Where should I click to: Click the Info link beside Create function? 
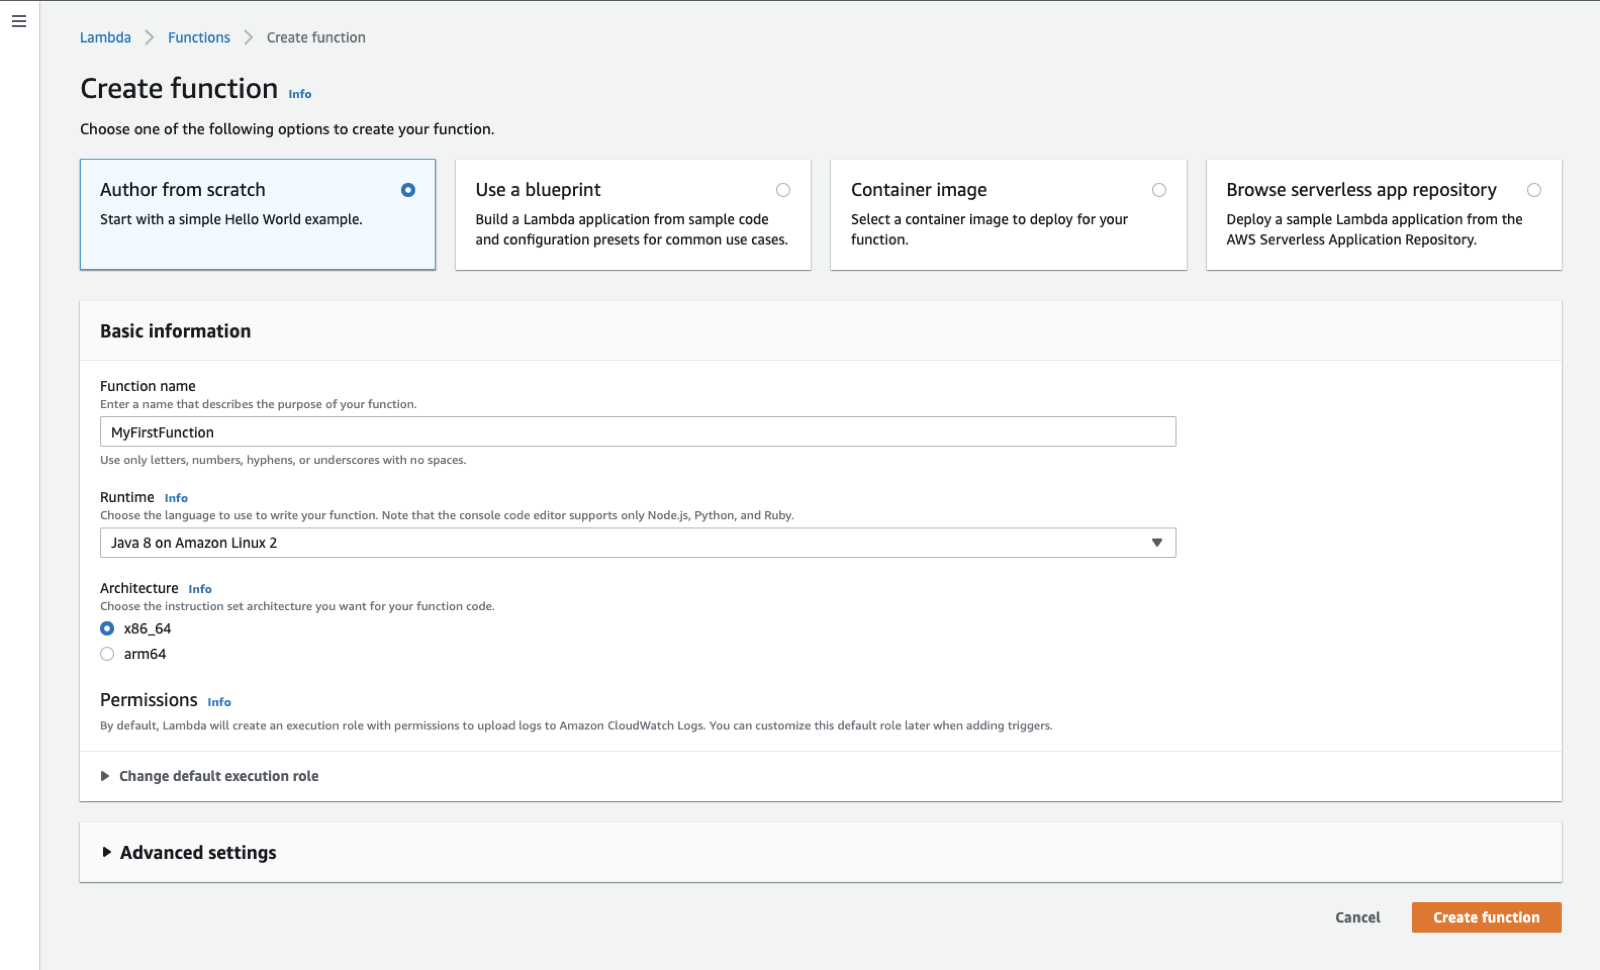(x=300, y=94)
